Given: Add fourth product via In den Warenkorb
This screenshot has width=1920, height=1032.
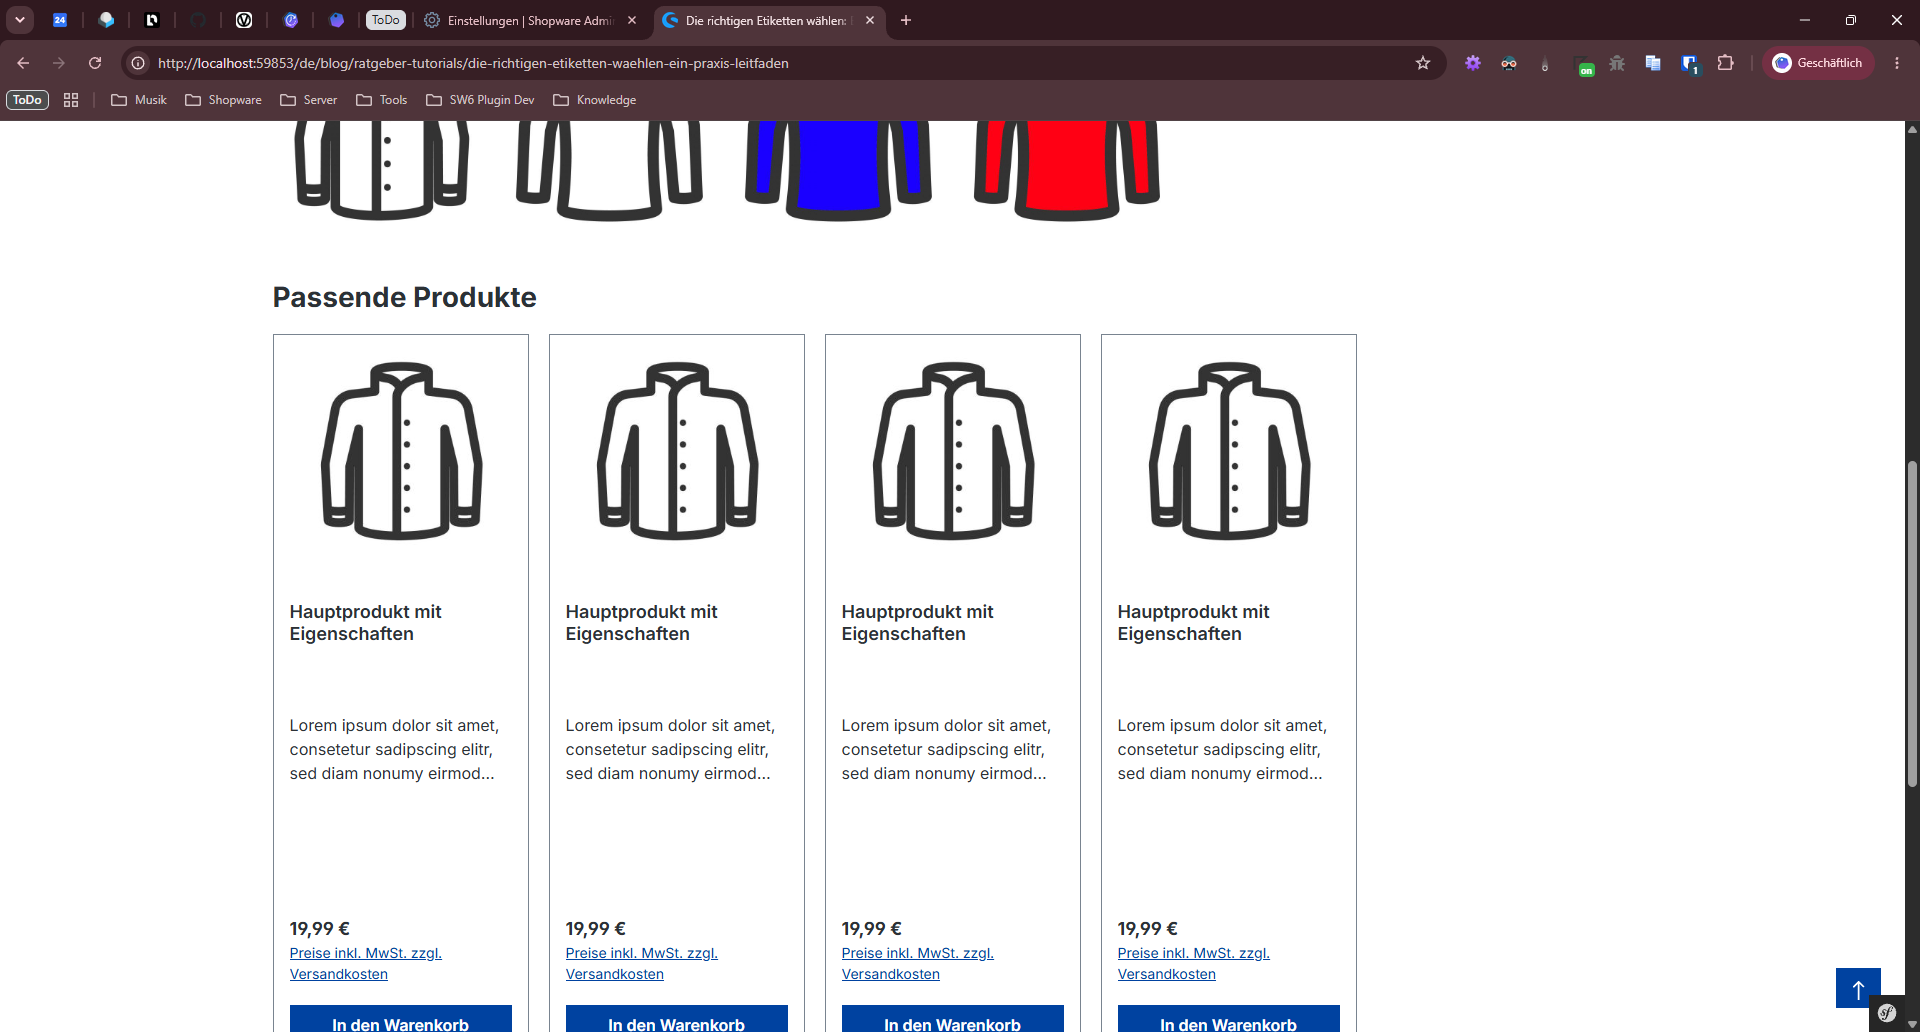Looking at the screenshot, I should pyautogui.click(x=1229, y=1019).
